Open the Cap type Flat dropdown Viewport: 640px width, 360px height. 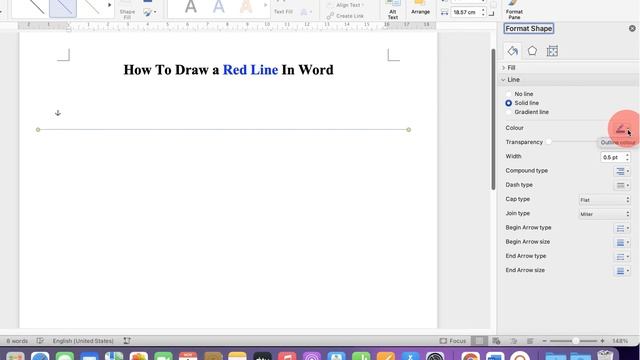click(604, 200)
